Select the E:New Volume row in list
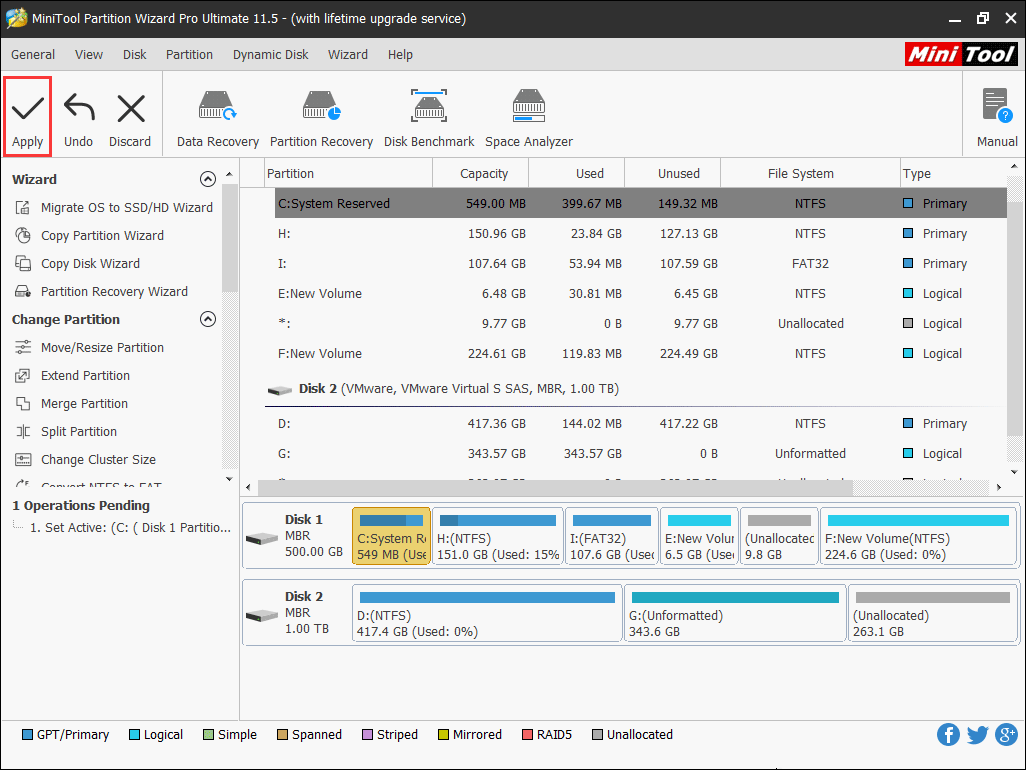Screen dimensions: 1026x770 [x=641, y=294]
